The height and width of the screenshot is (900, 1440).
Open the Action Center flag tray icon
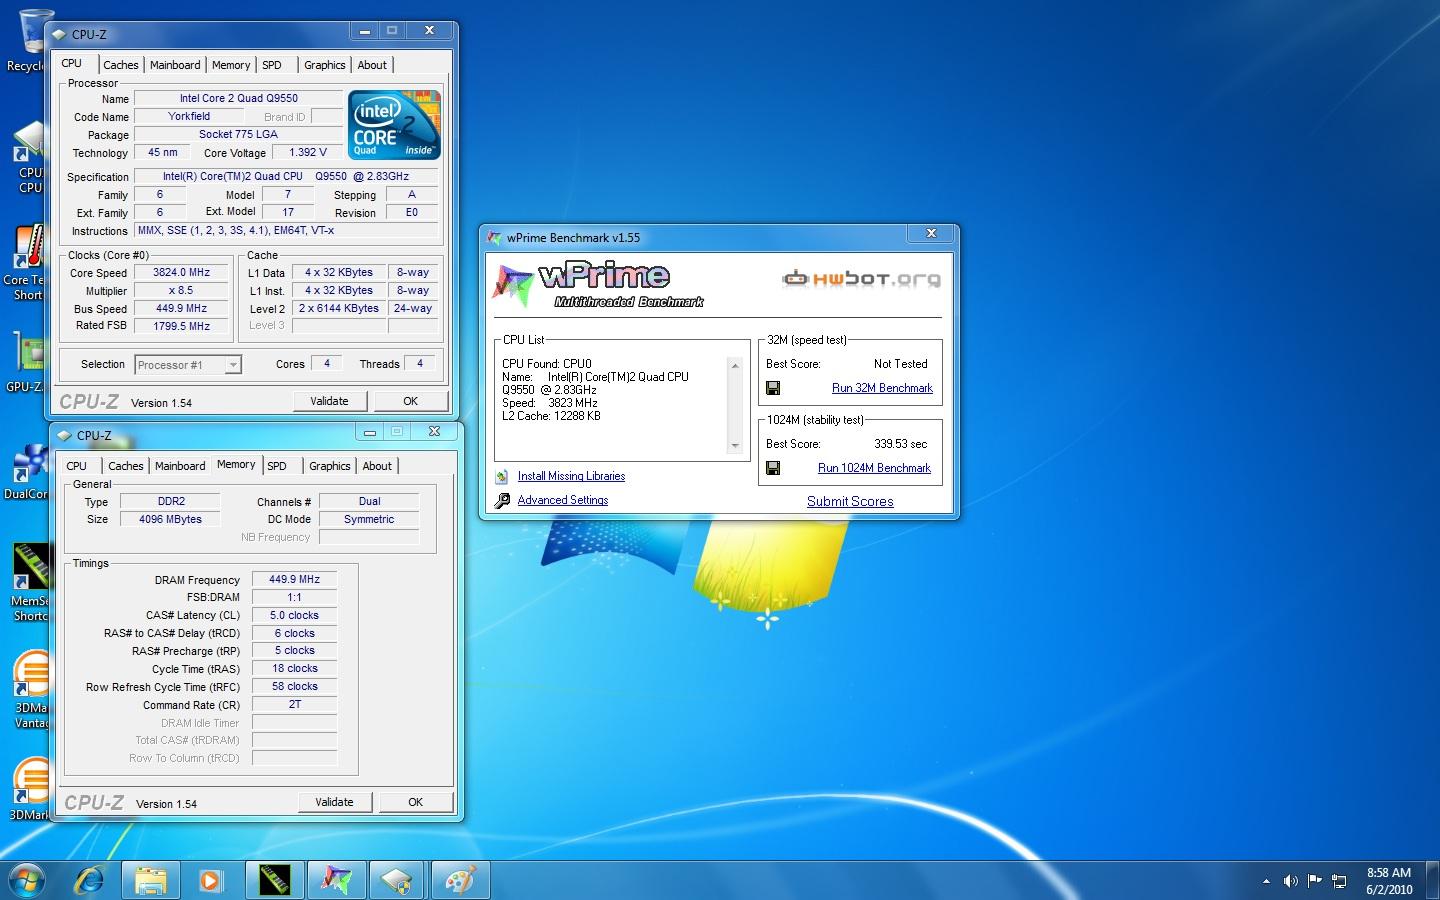1314,881
